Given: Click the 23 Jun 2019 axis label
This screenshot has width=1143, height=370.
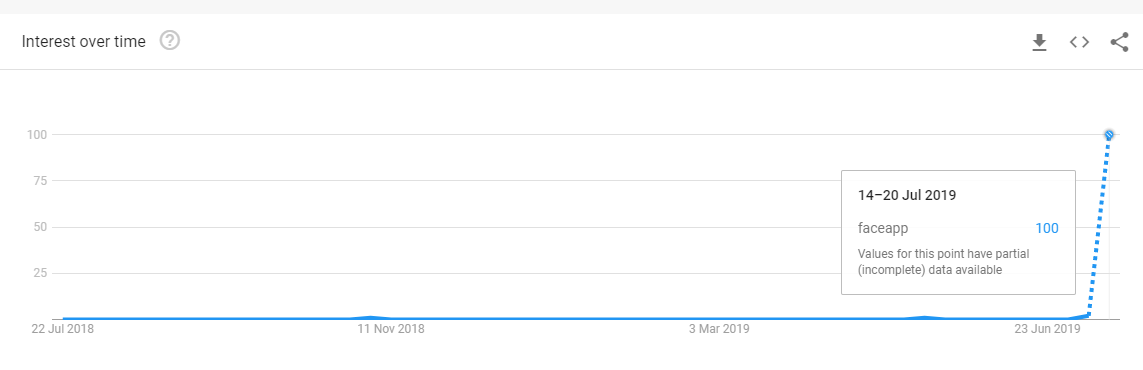Looking at the screenshot, I should click(x=1048, y=328).
